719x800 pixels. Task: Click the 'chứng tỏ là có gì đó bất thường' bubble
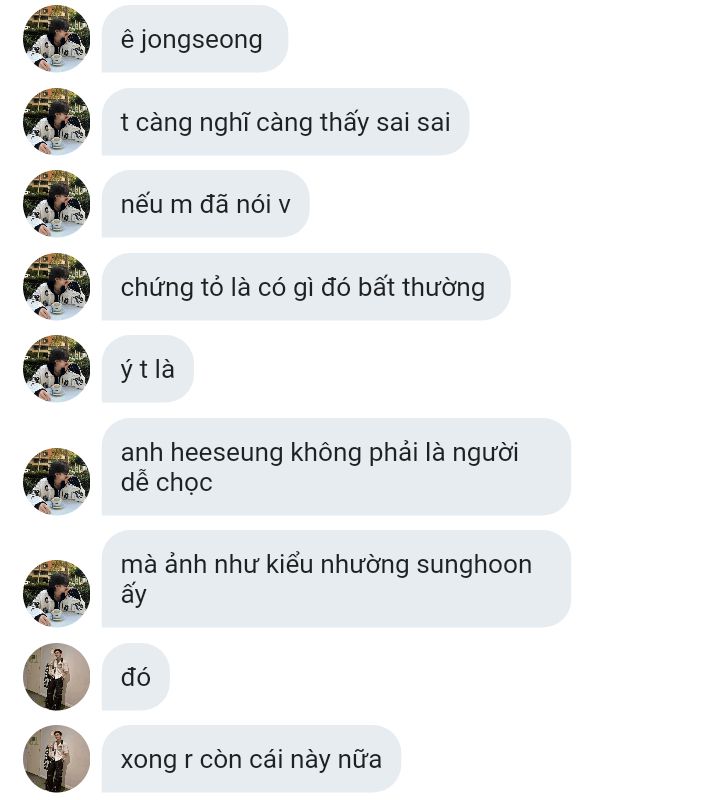click(x=306, y=286)
